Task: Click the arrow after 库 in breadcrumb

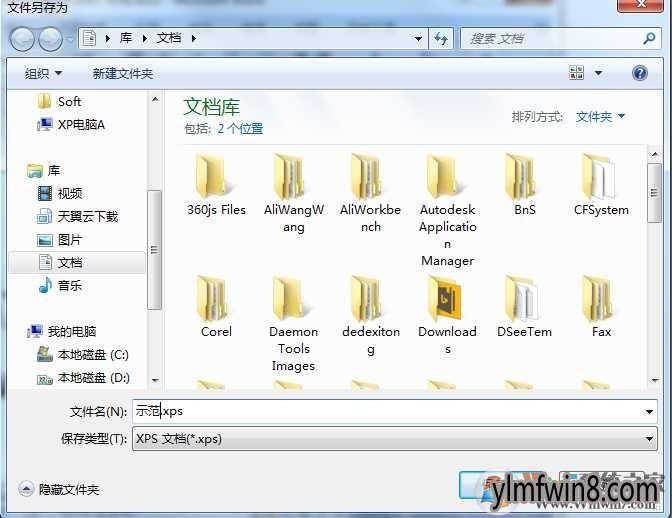Action: pyautogui.click(x=145, y=39)
